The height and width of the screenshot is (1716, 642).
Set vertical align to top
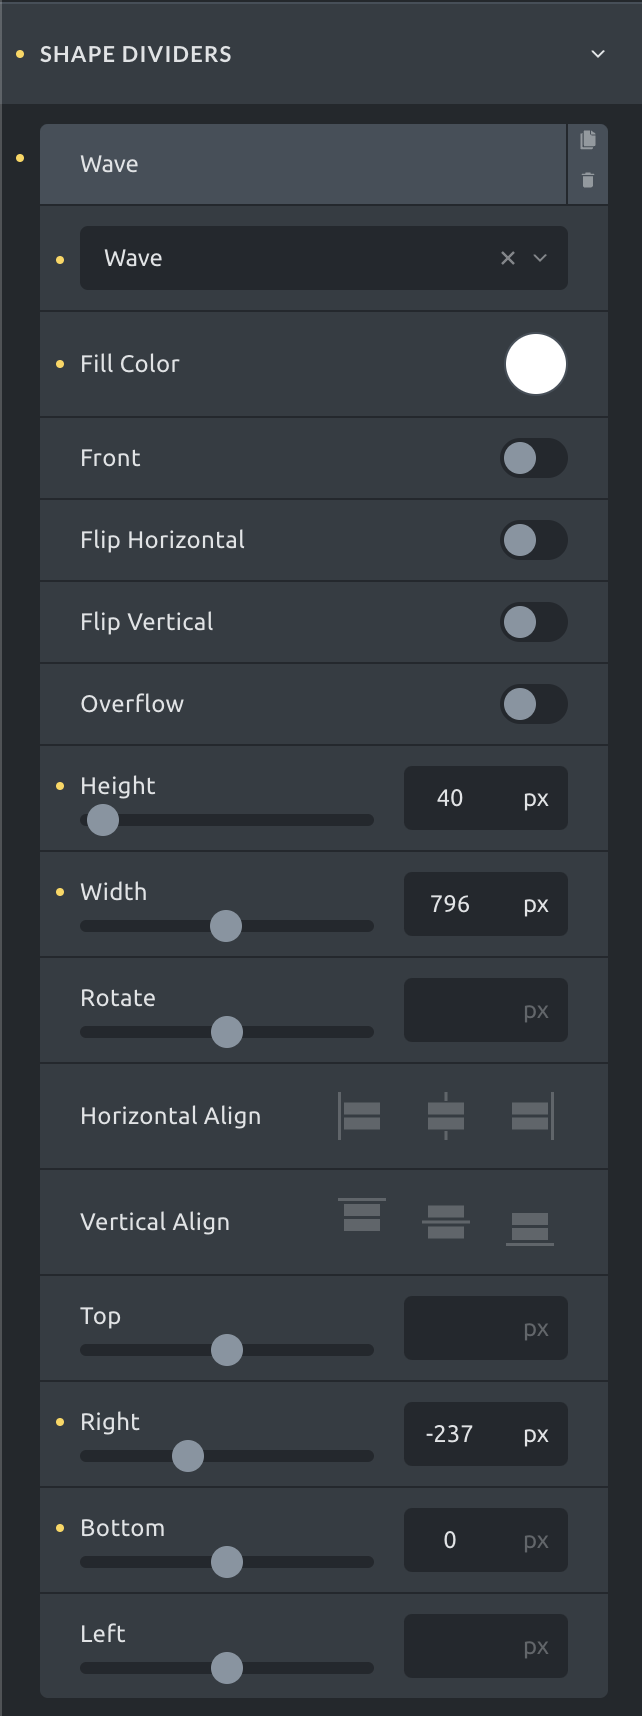(x=361, y=1216)
